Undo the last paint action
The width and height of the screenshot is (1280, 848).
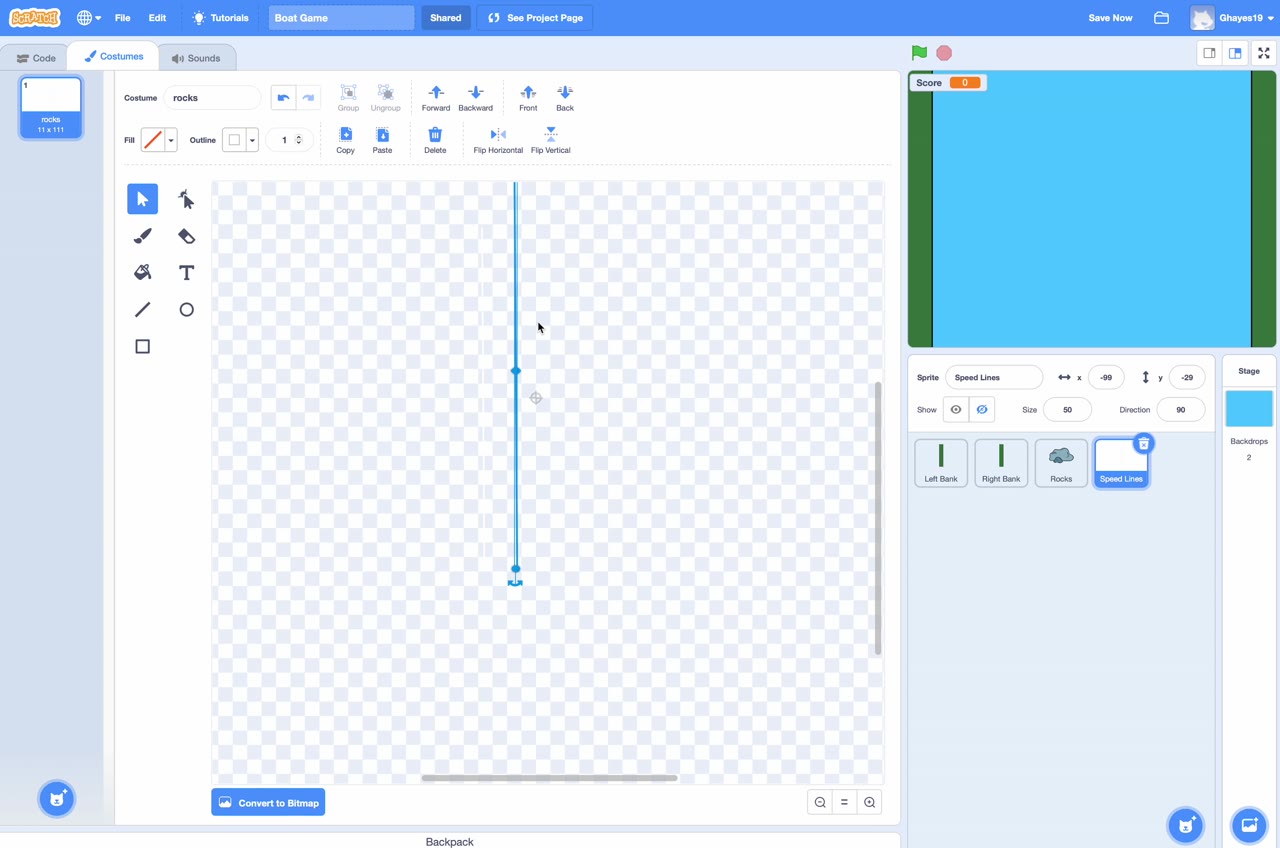click(x=283, y=97)
